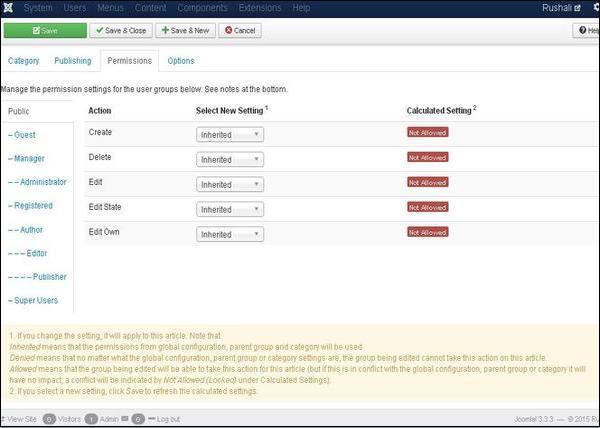Click the Action column header
The image size is (600, 428).
[100, 111]
